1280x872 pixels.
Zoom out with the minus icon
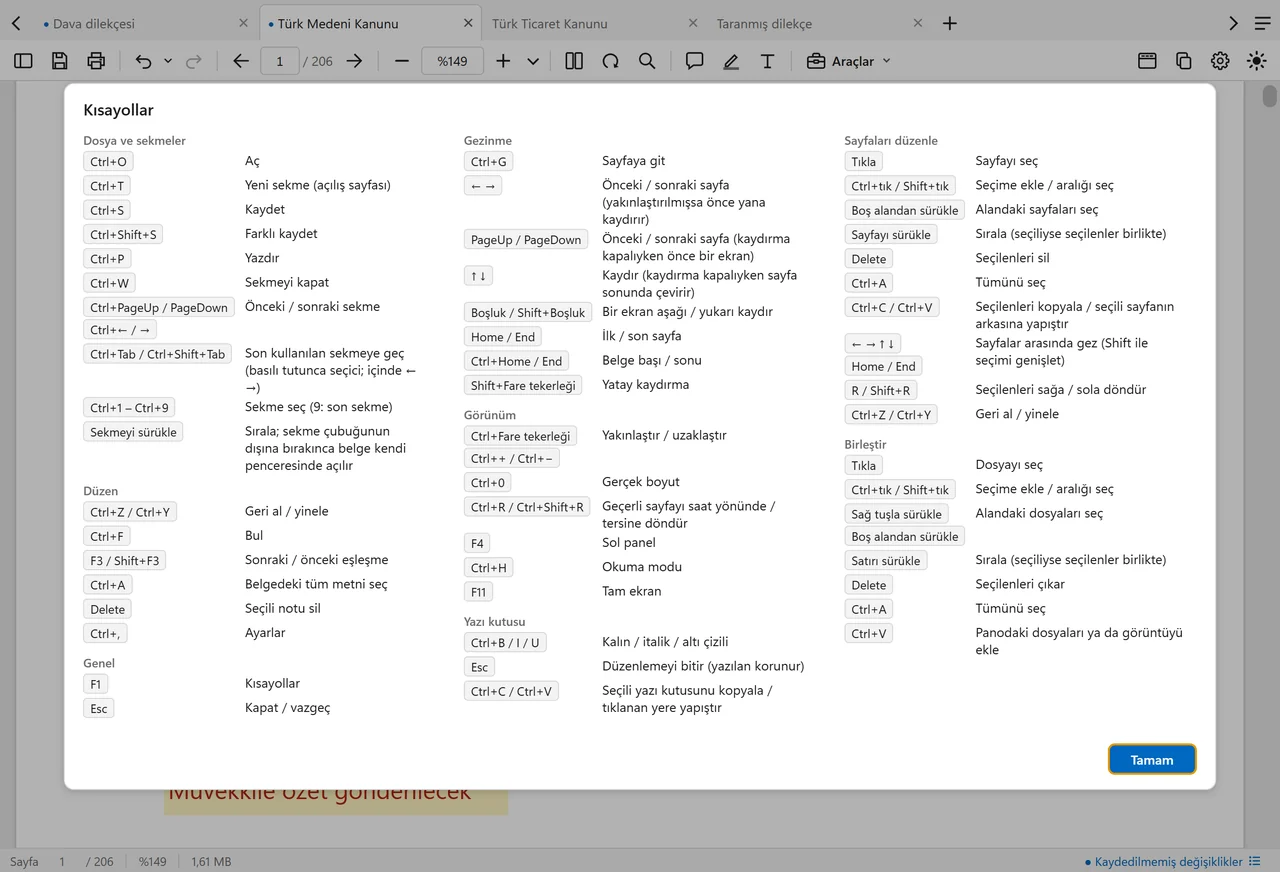click(402, 61)
